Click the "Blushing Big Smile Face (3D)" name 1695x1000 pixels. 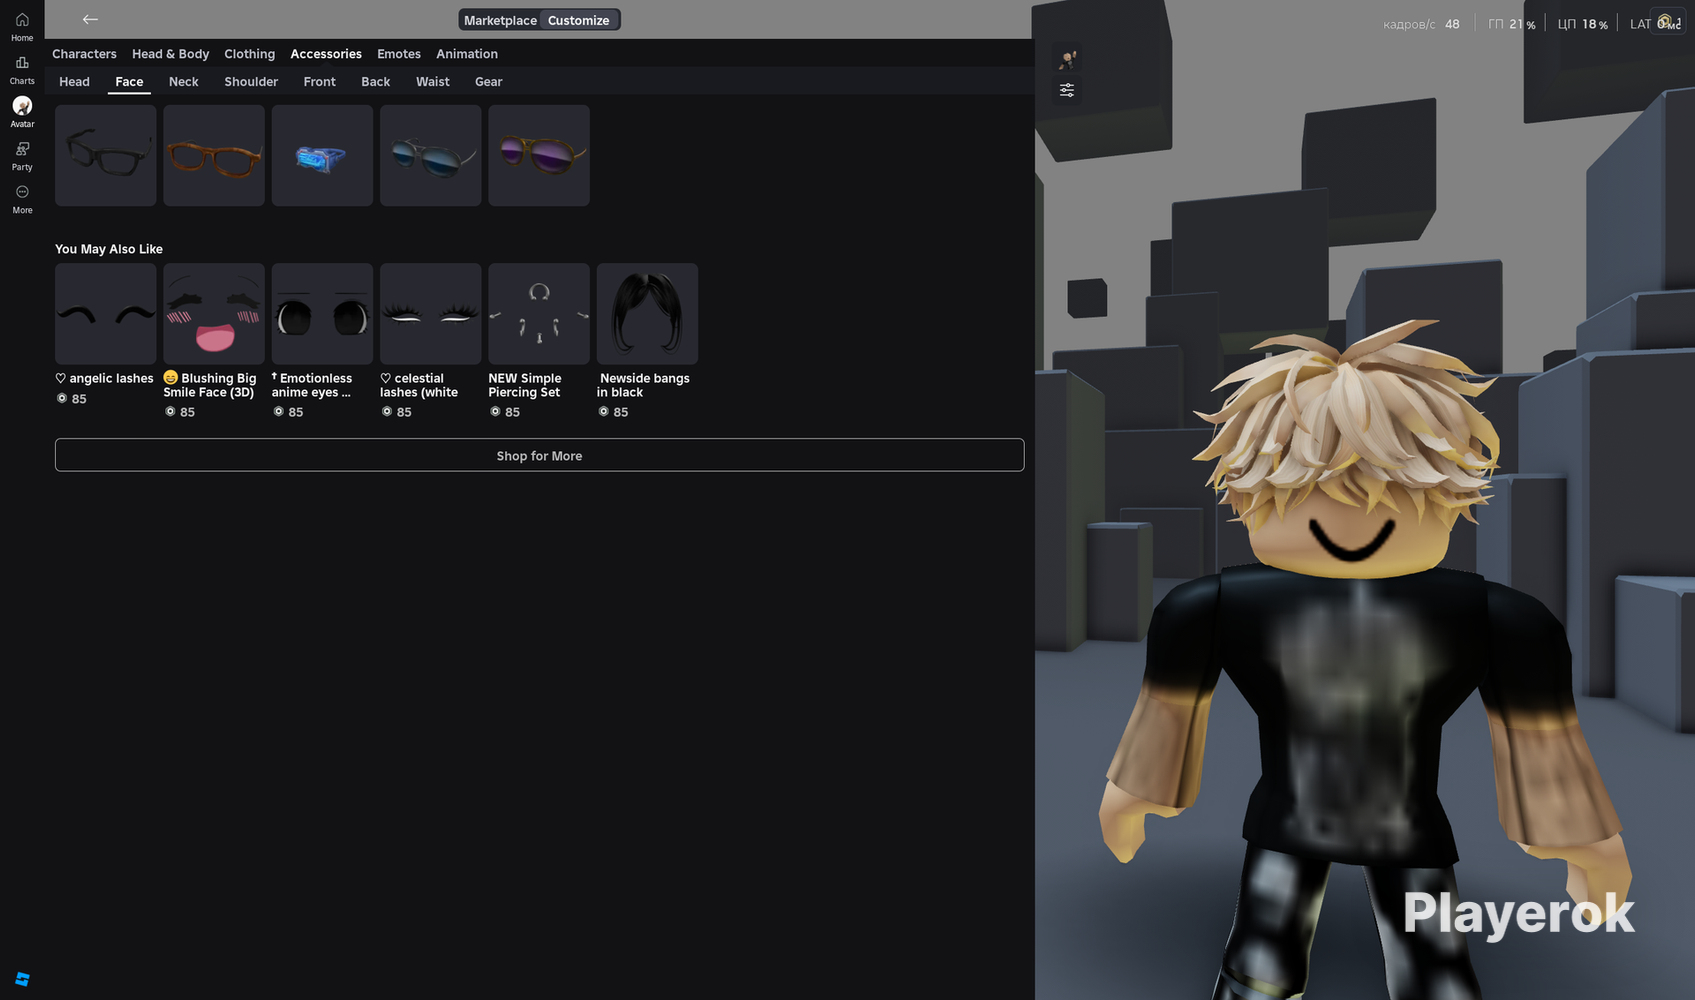(x=210, y=385)
